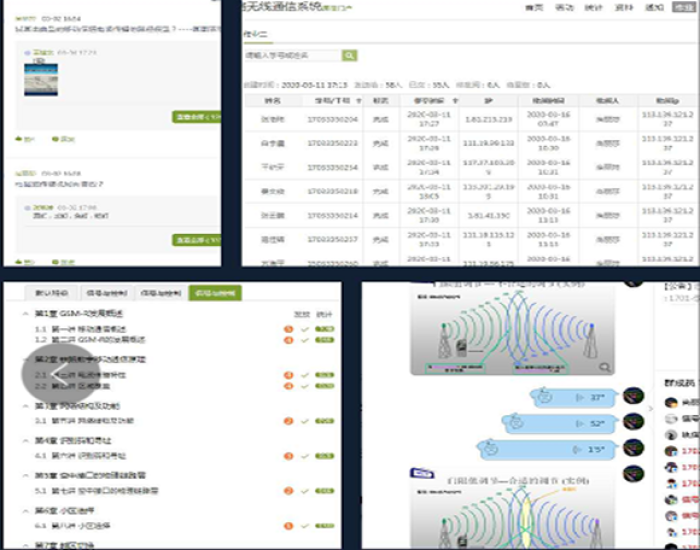Viewport: 700px width, 550px height.
Task: Open the first tab in course panel
Action: click(51, 293)
